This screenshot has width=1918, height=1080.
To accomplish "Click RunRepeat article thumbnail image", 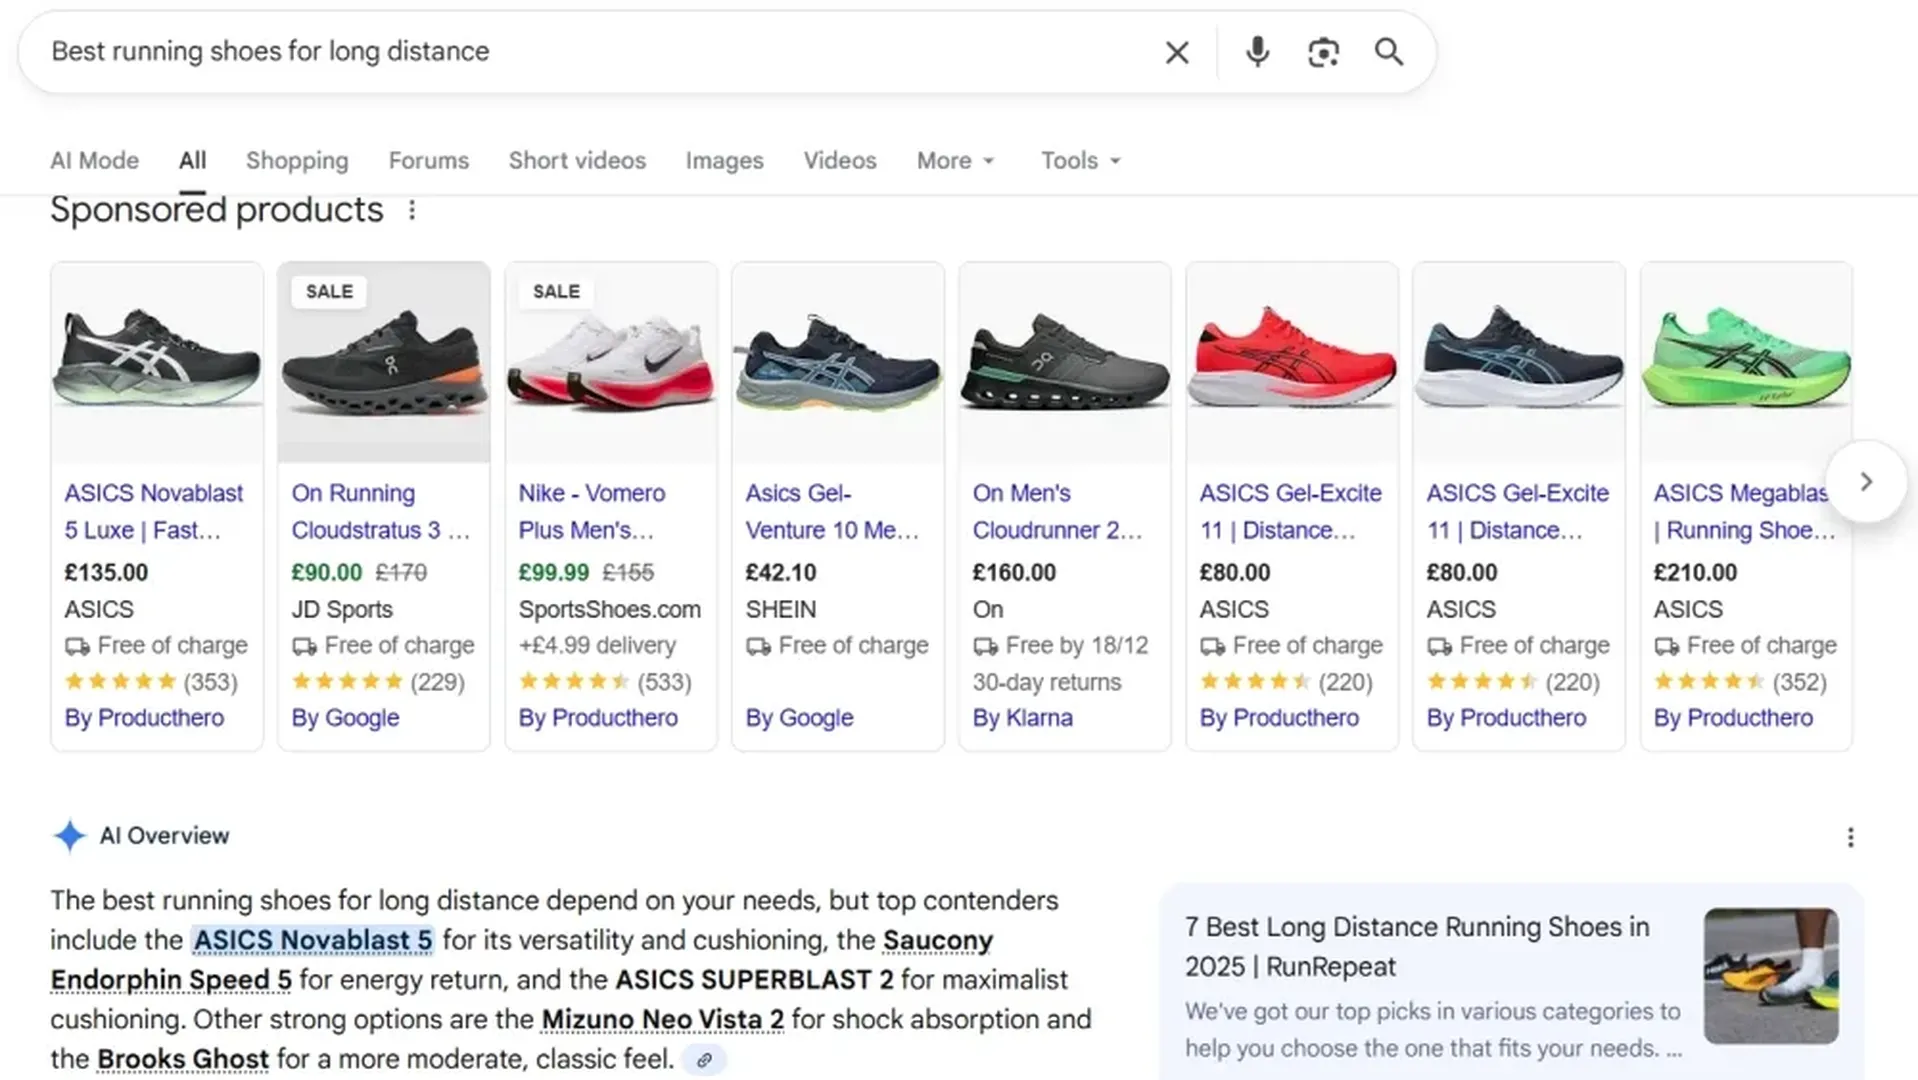I will (x=1771, y=976).
